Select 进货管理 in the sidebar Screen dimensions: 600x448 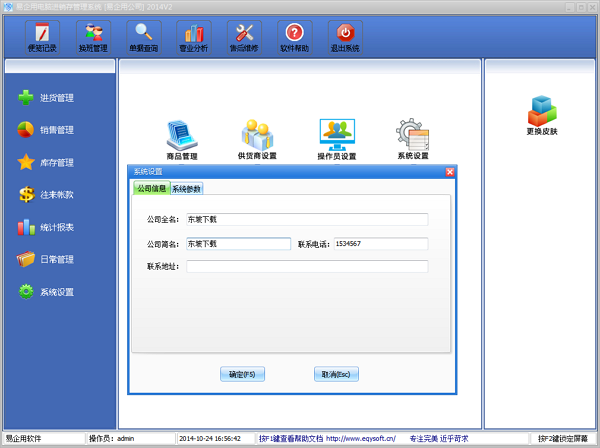click(x=46, y=98)
